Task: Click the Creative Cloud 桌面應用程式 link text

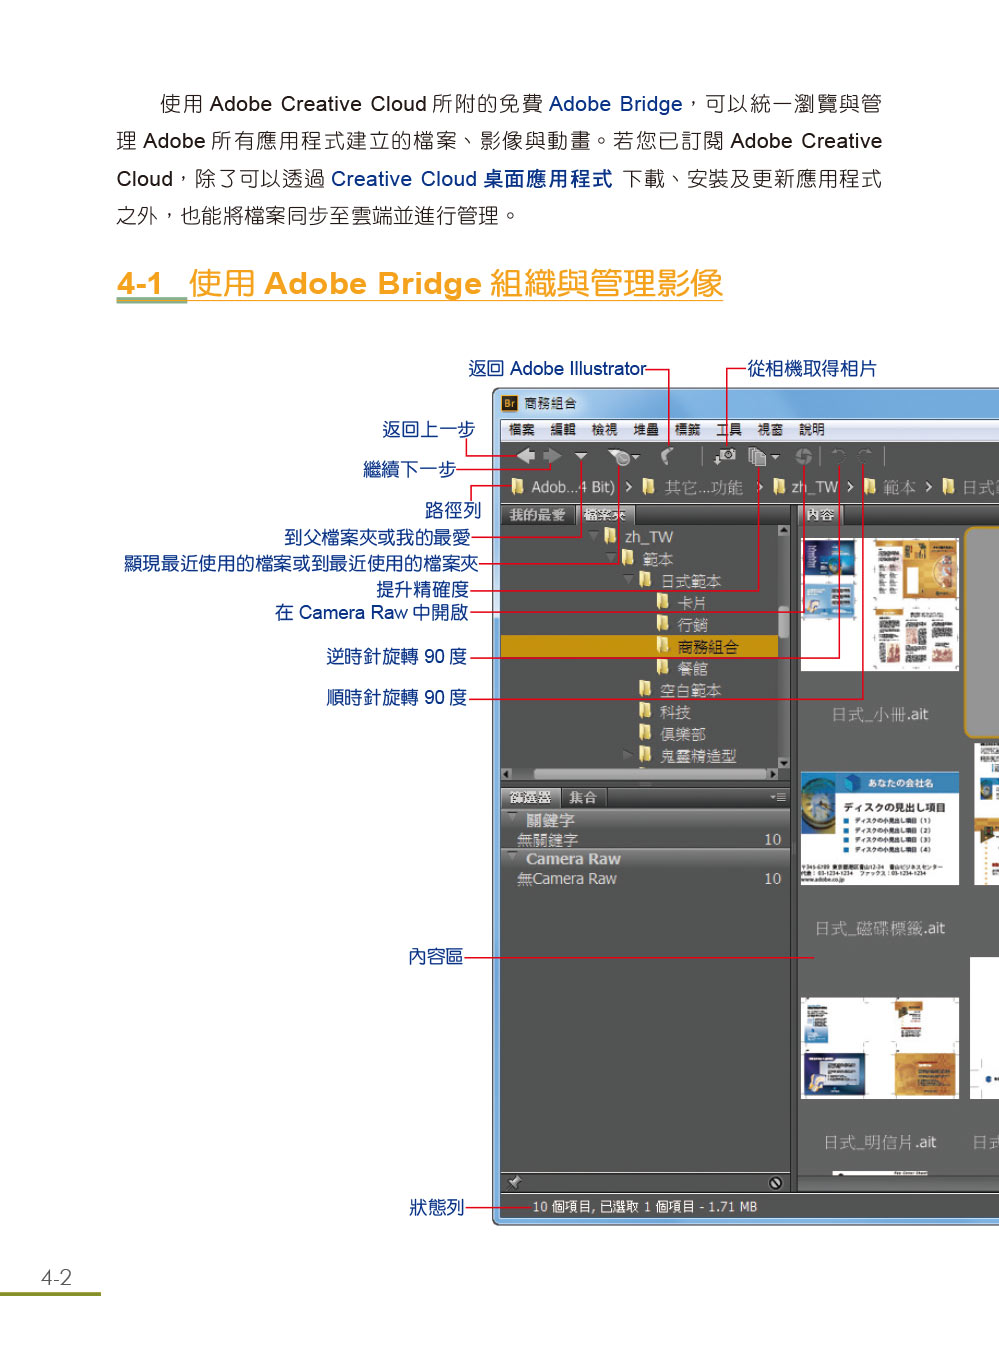Action: [471, 179]
